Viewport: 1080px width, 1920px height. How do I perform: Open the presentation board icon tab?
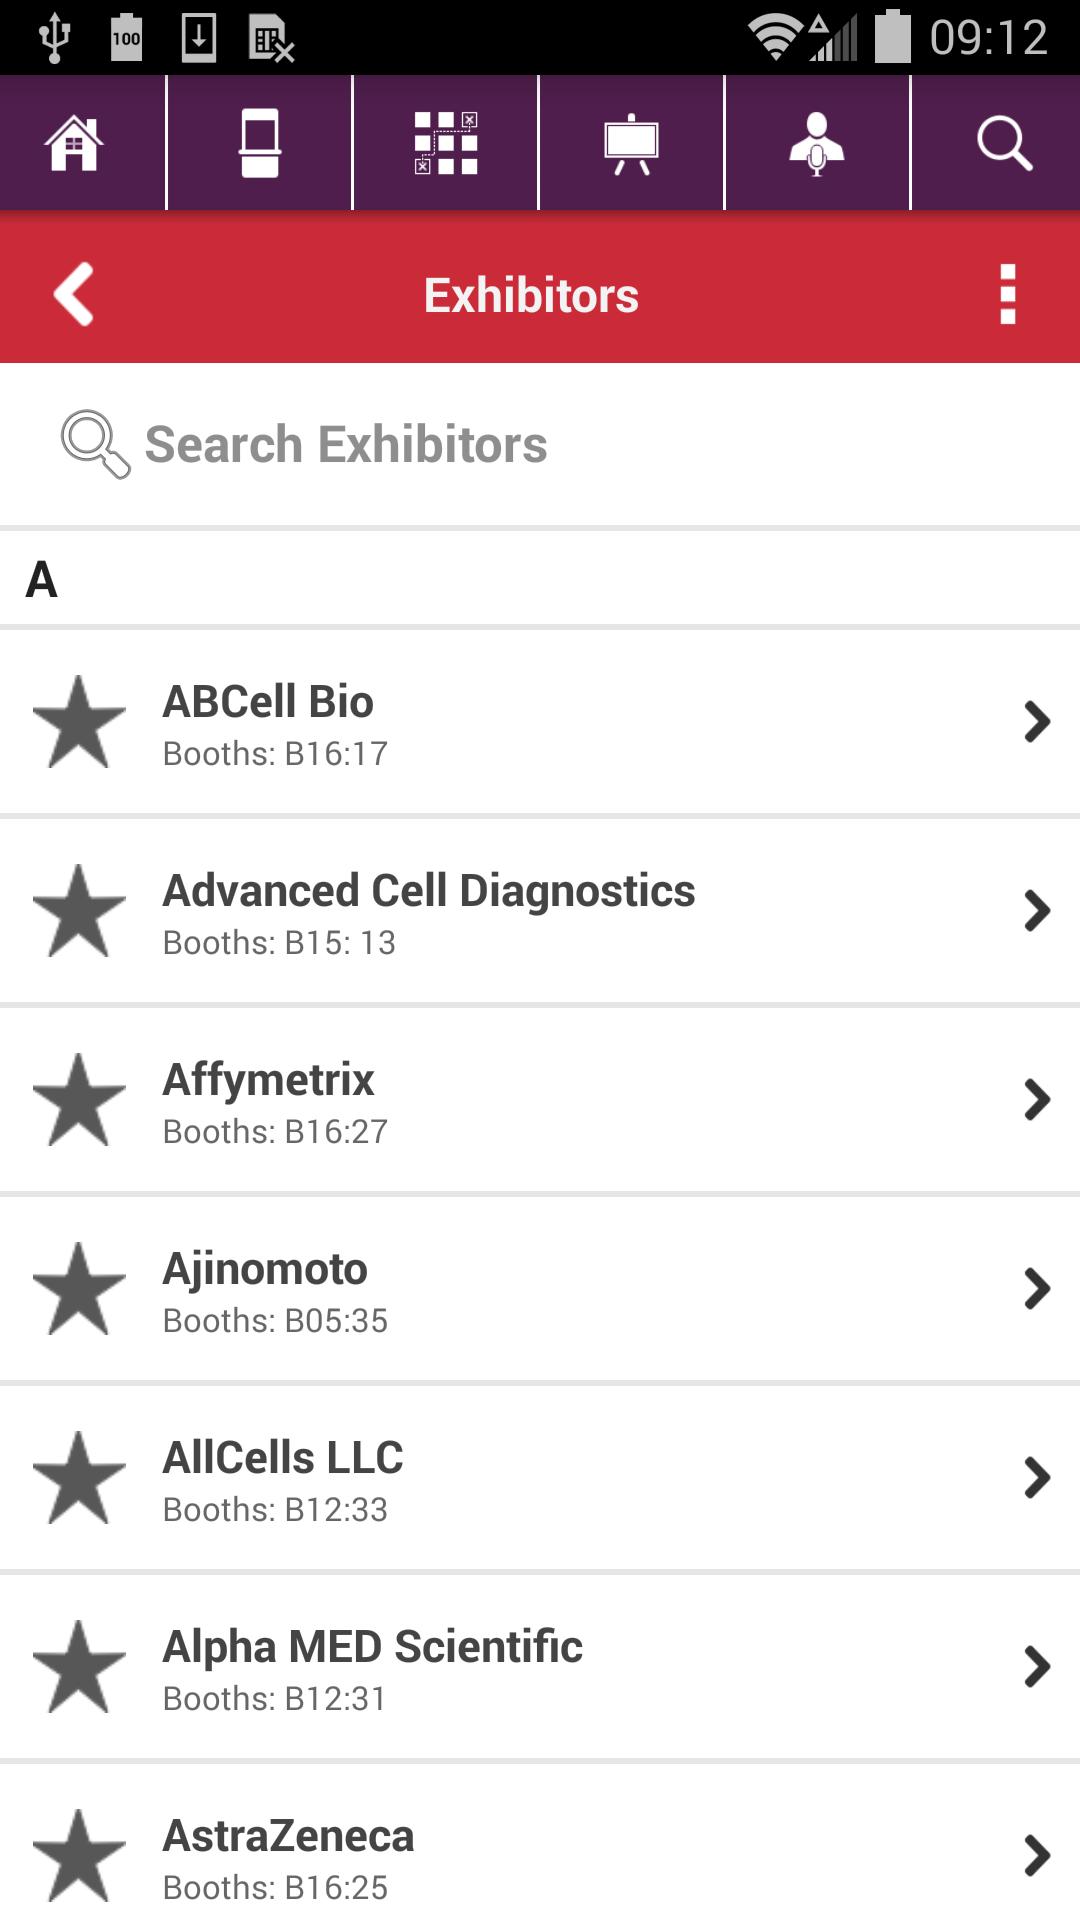[631, 143]
